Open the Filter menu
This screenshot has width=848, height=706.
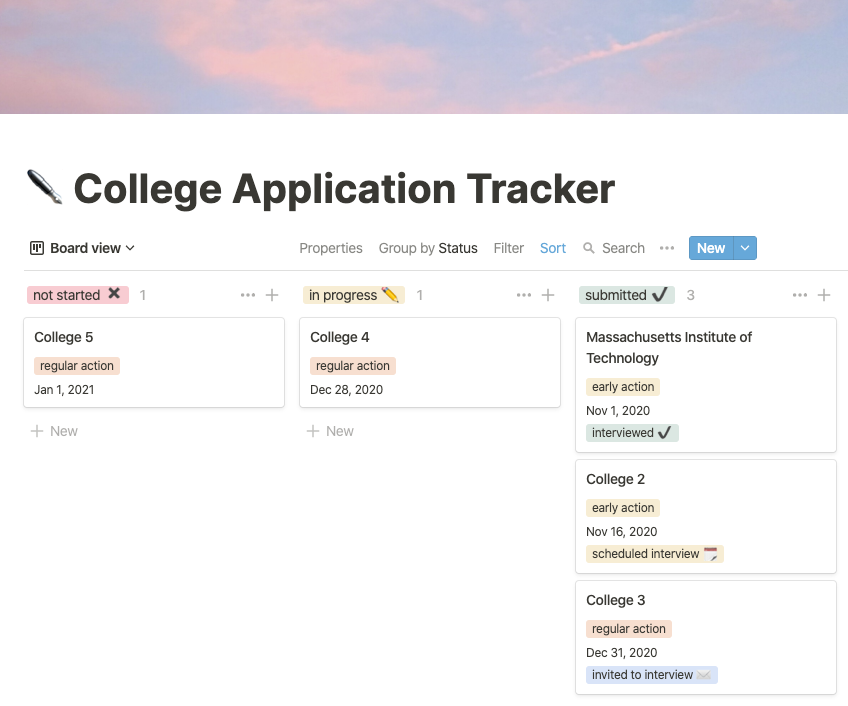pyautogui.click(x=508, y=248)
